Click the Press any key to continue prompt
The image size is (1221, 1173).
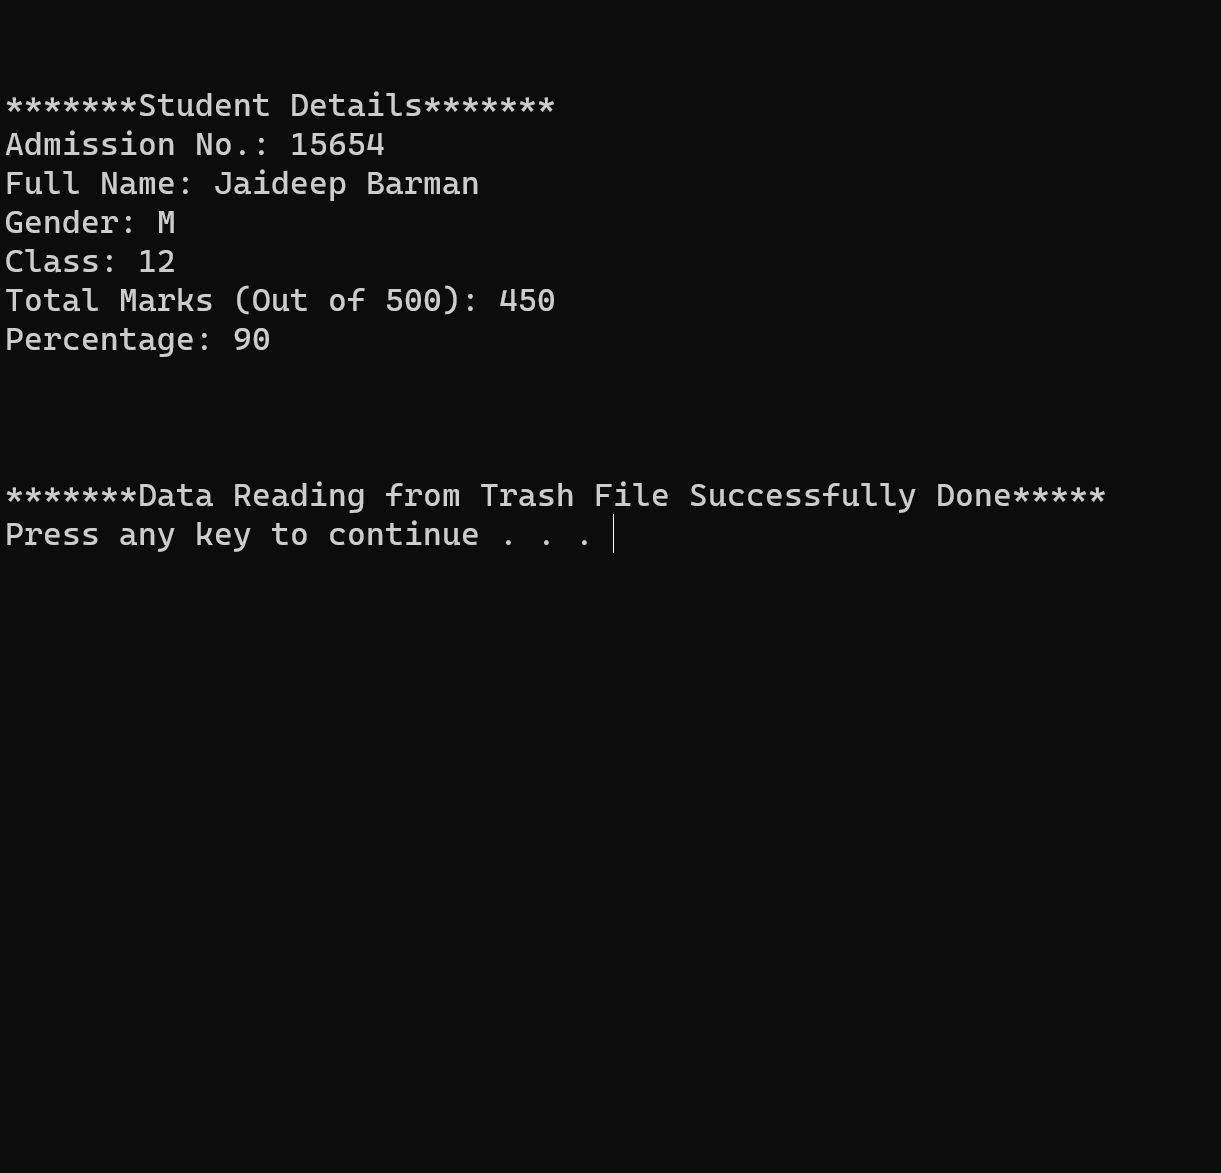(299, 535)
